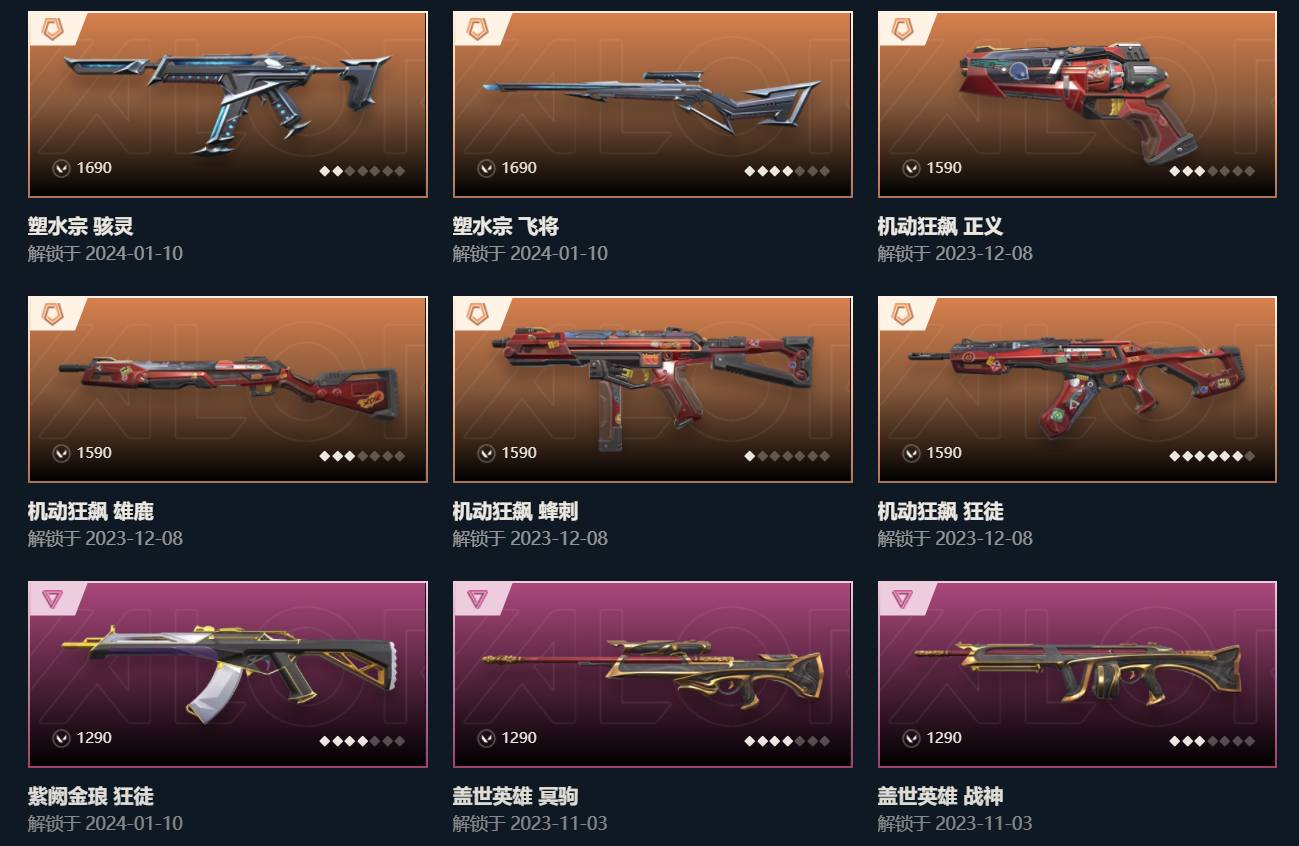
Task: Select the 机动狂飙 正义 pistol skin image
Action: click(x=1078, y=104)
